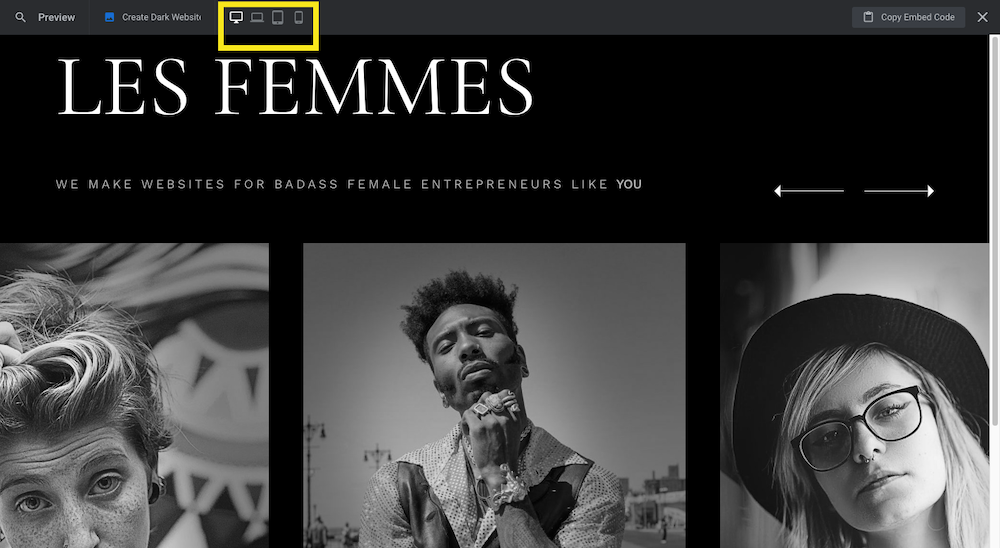
Task: Switch to laptop preview size
Action: [257, 18]
